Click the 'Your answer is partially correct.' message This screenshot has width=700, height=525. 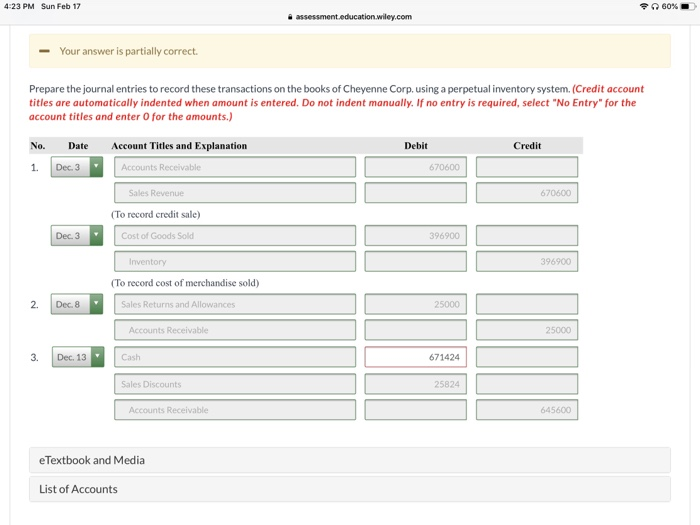pos(129,51)
